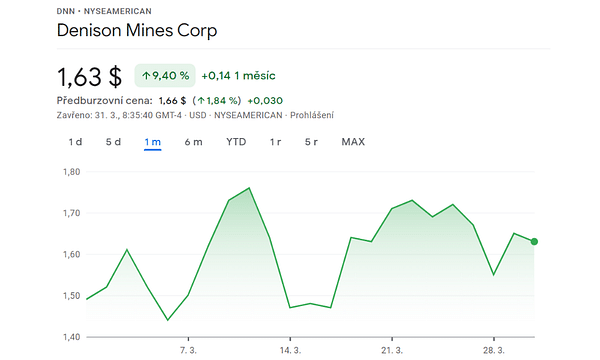Select the YTD range tab
Image resolution: width=600 pixels, height=360 pixels.
point(236,142)
